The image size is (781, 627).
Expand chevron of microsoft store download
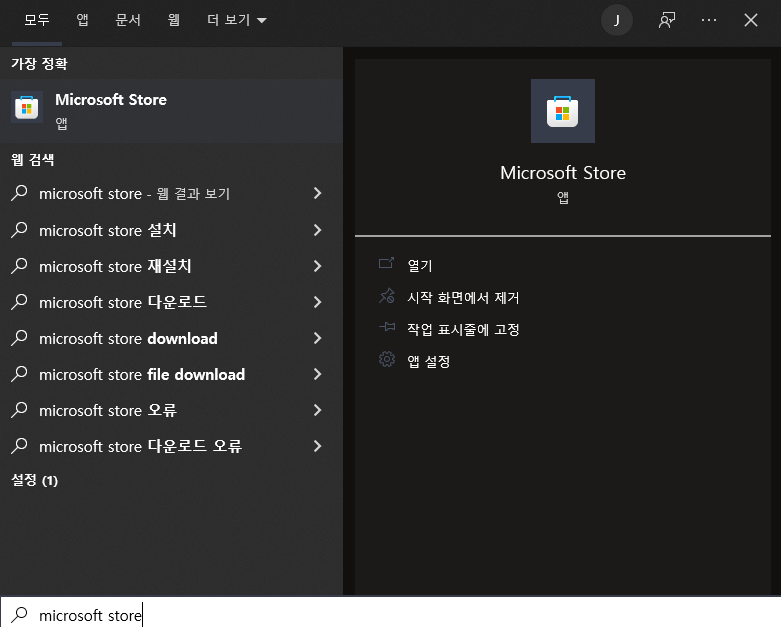click(x=317, y=338)
